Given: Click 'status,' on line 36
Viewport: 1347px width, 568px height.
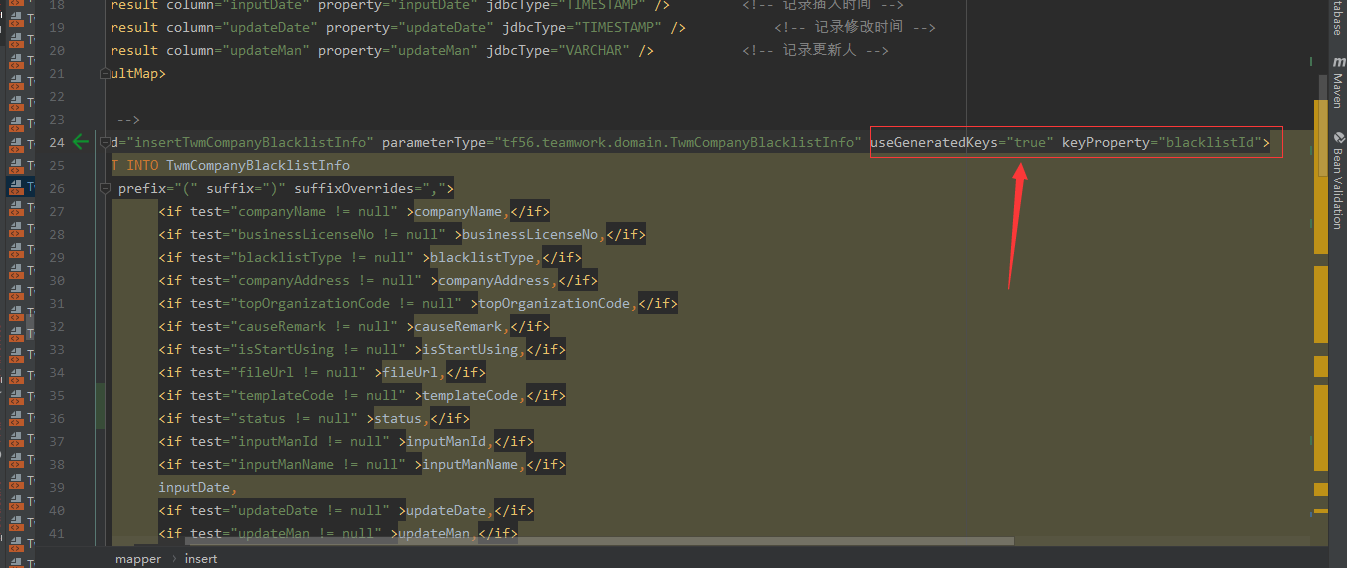Looking at the screenshot, I should pyautogui.click(x=402, y=418).
